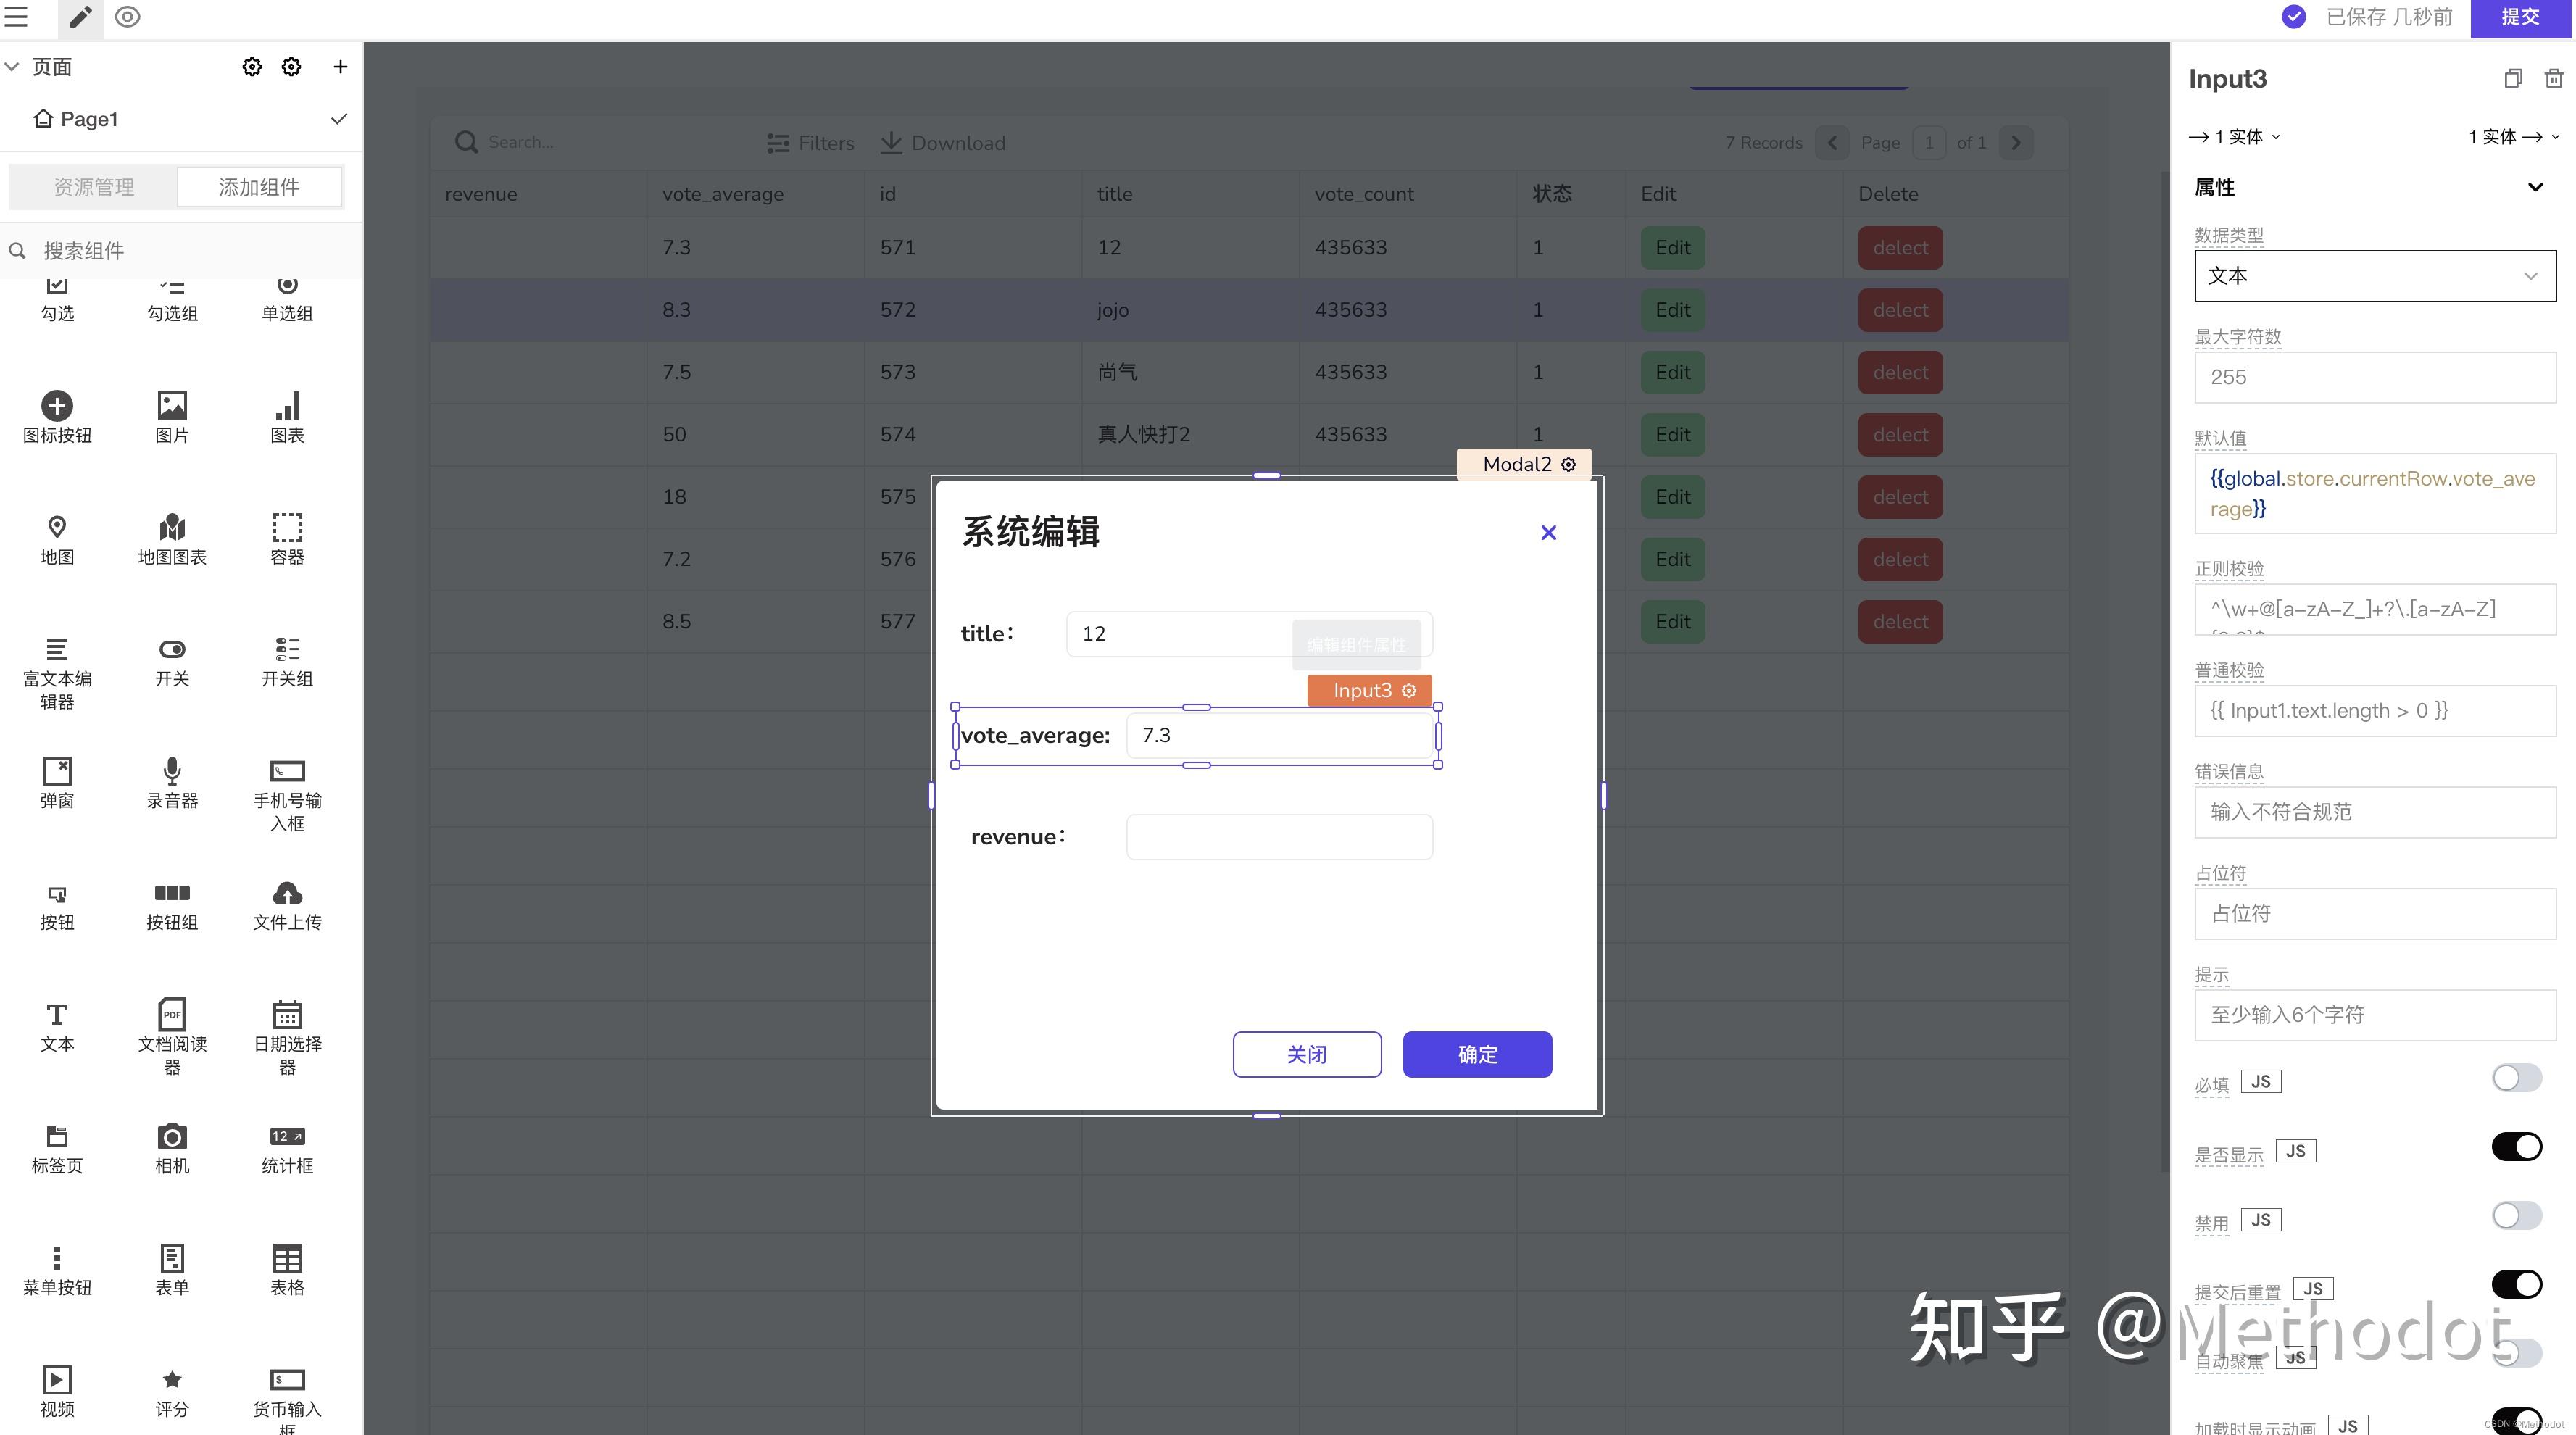Viewport: 2576px width, 1435px height.
Task: Collapse the 页面 pages section
Action: click(13, 66)
